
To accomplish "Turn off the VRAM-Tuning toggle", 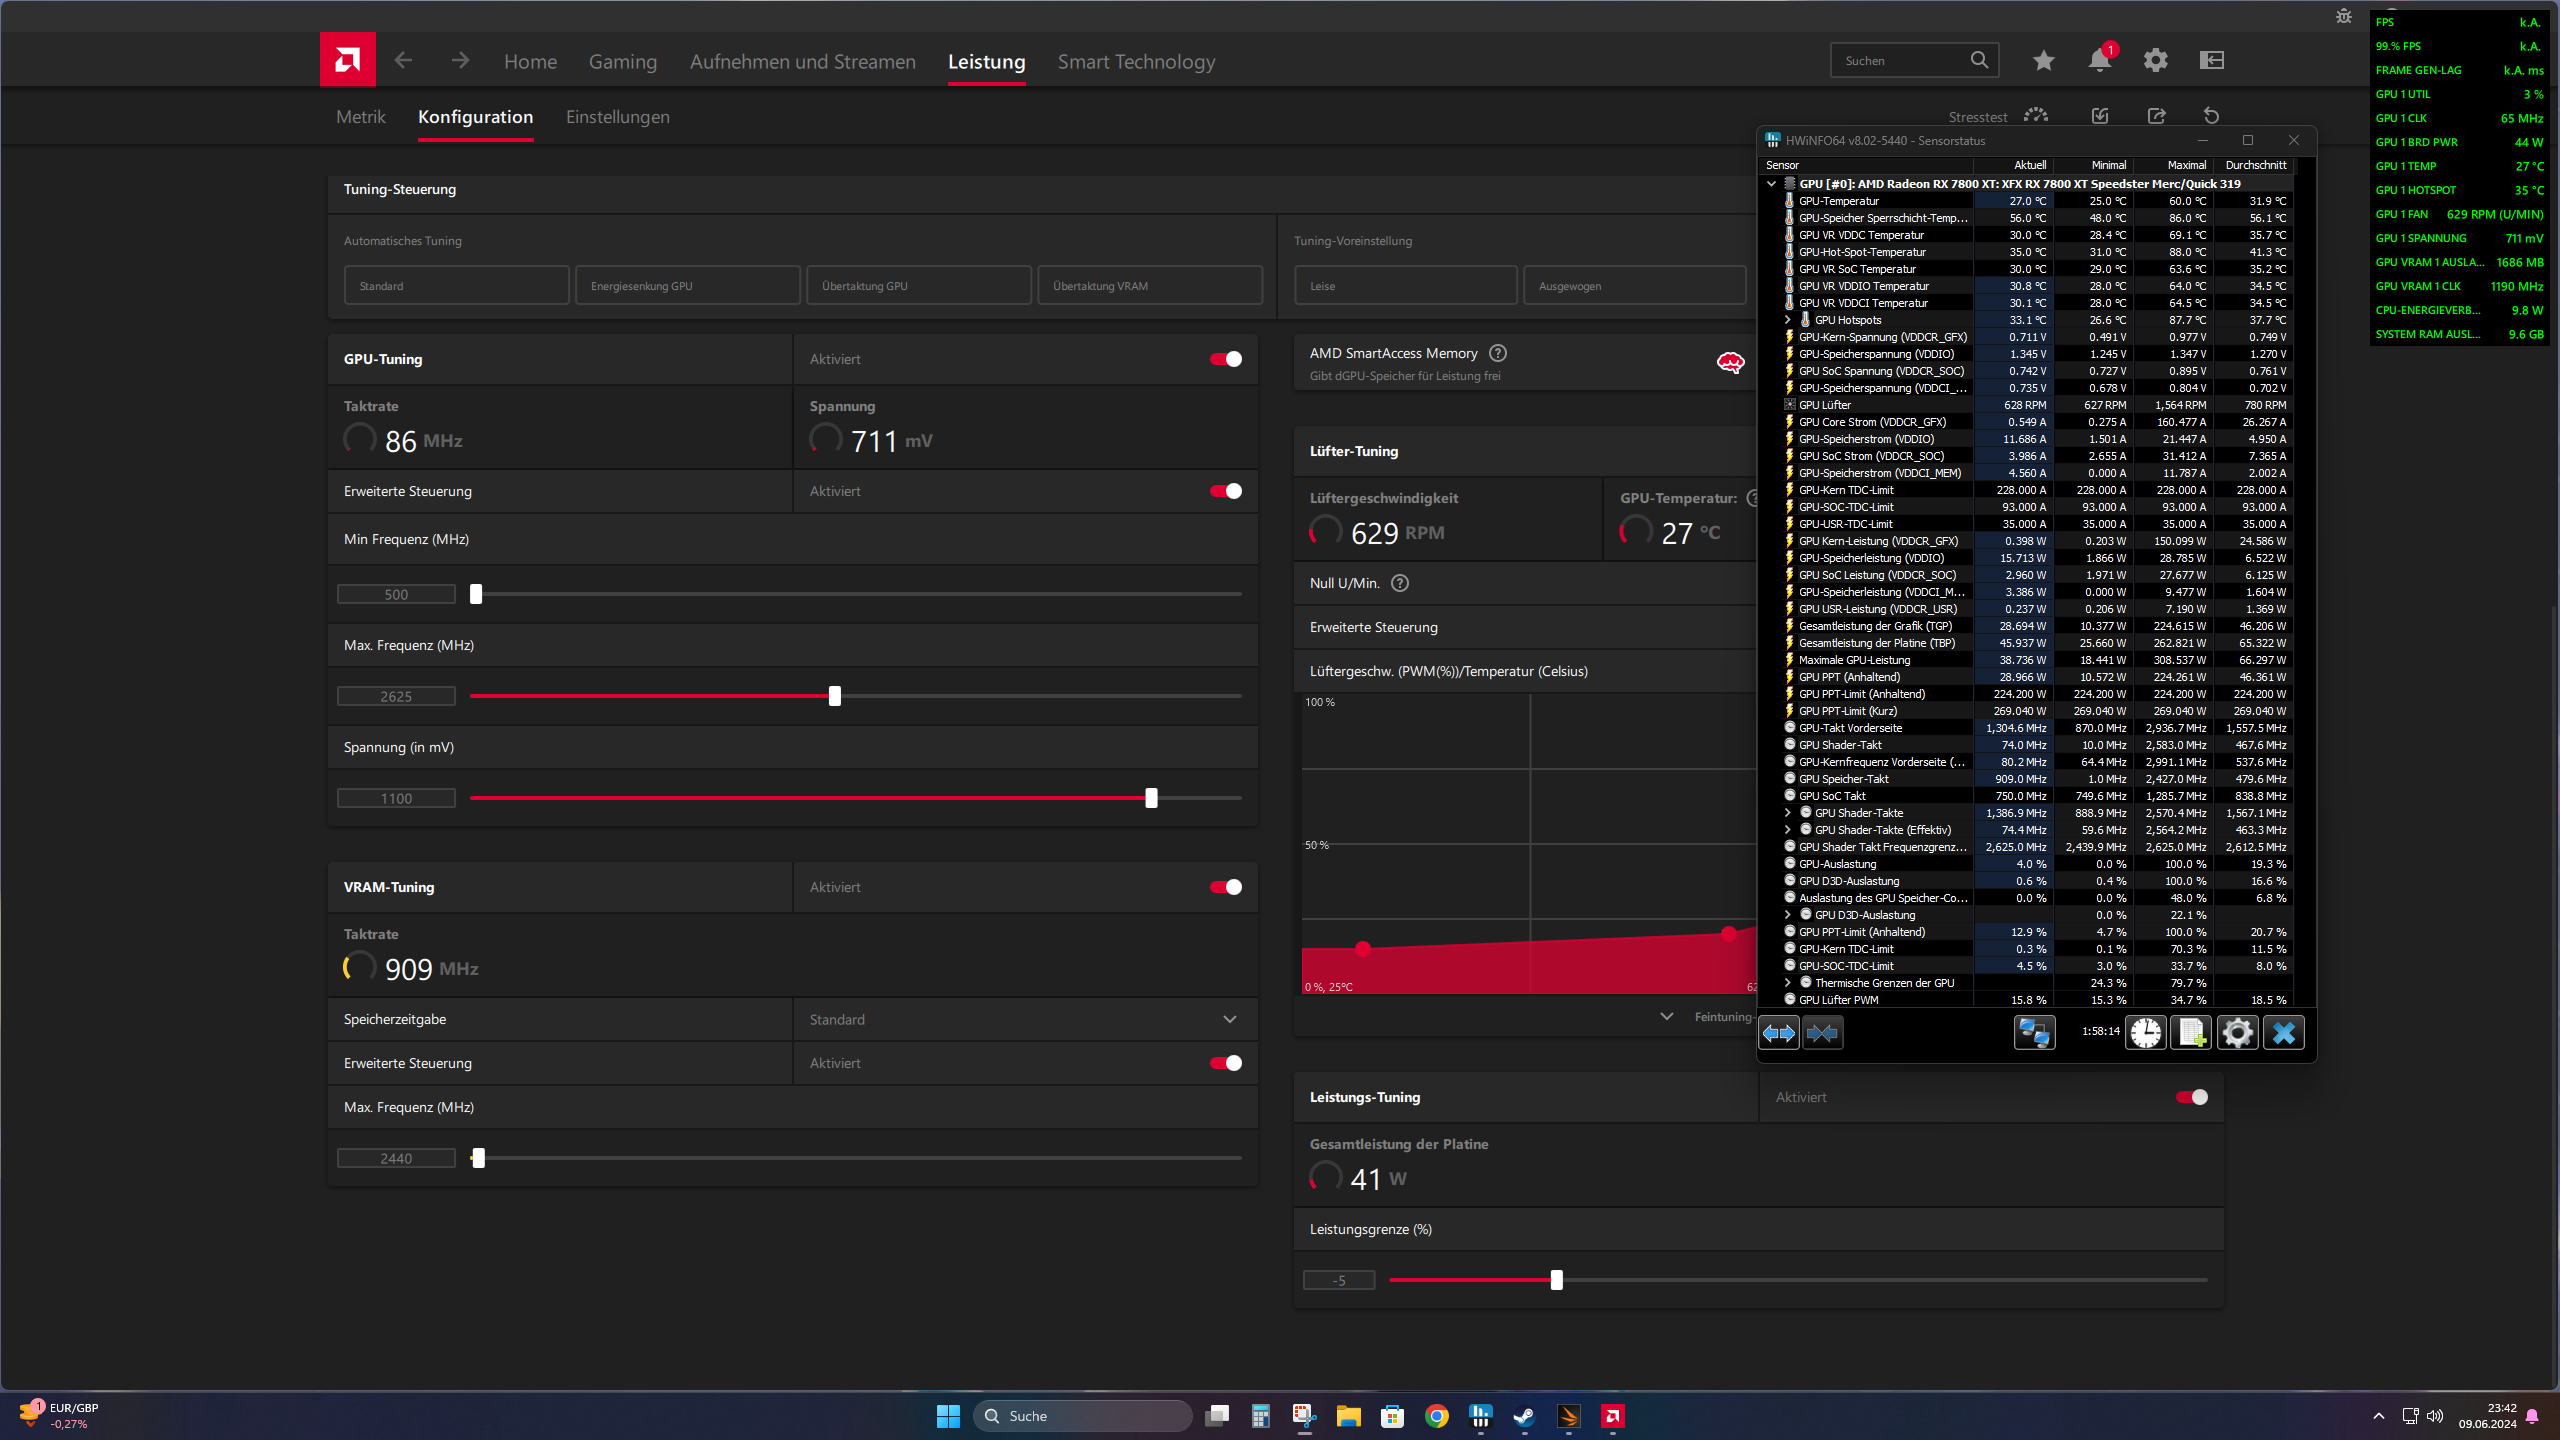I will point(1226,887).
